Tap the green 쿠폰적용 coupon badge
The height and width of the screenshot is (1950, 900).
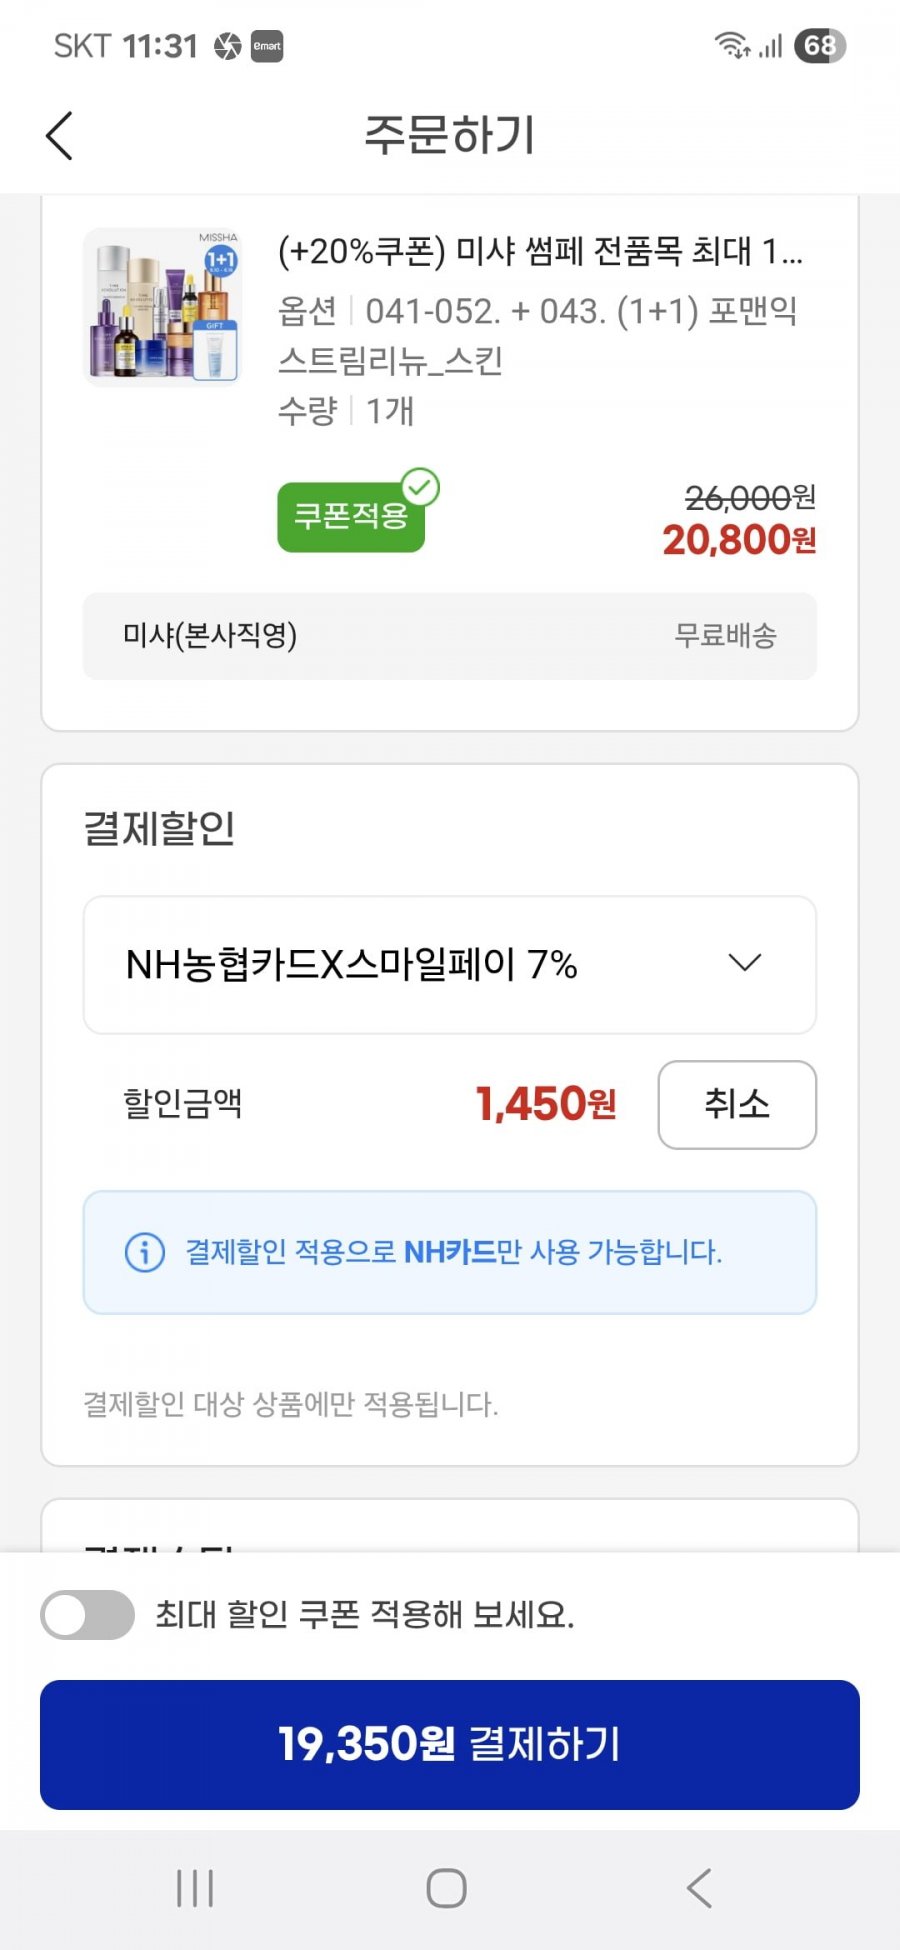tap(351, 516)
